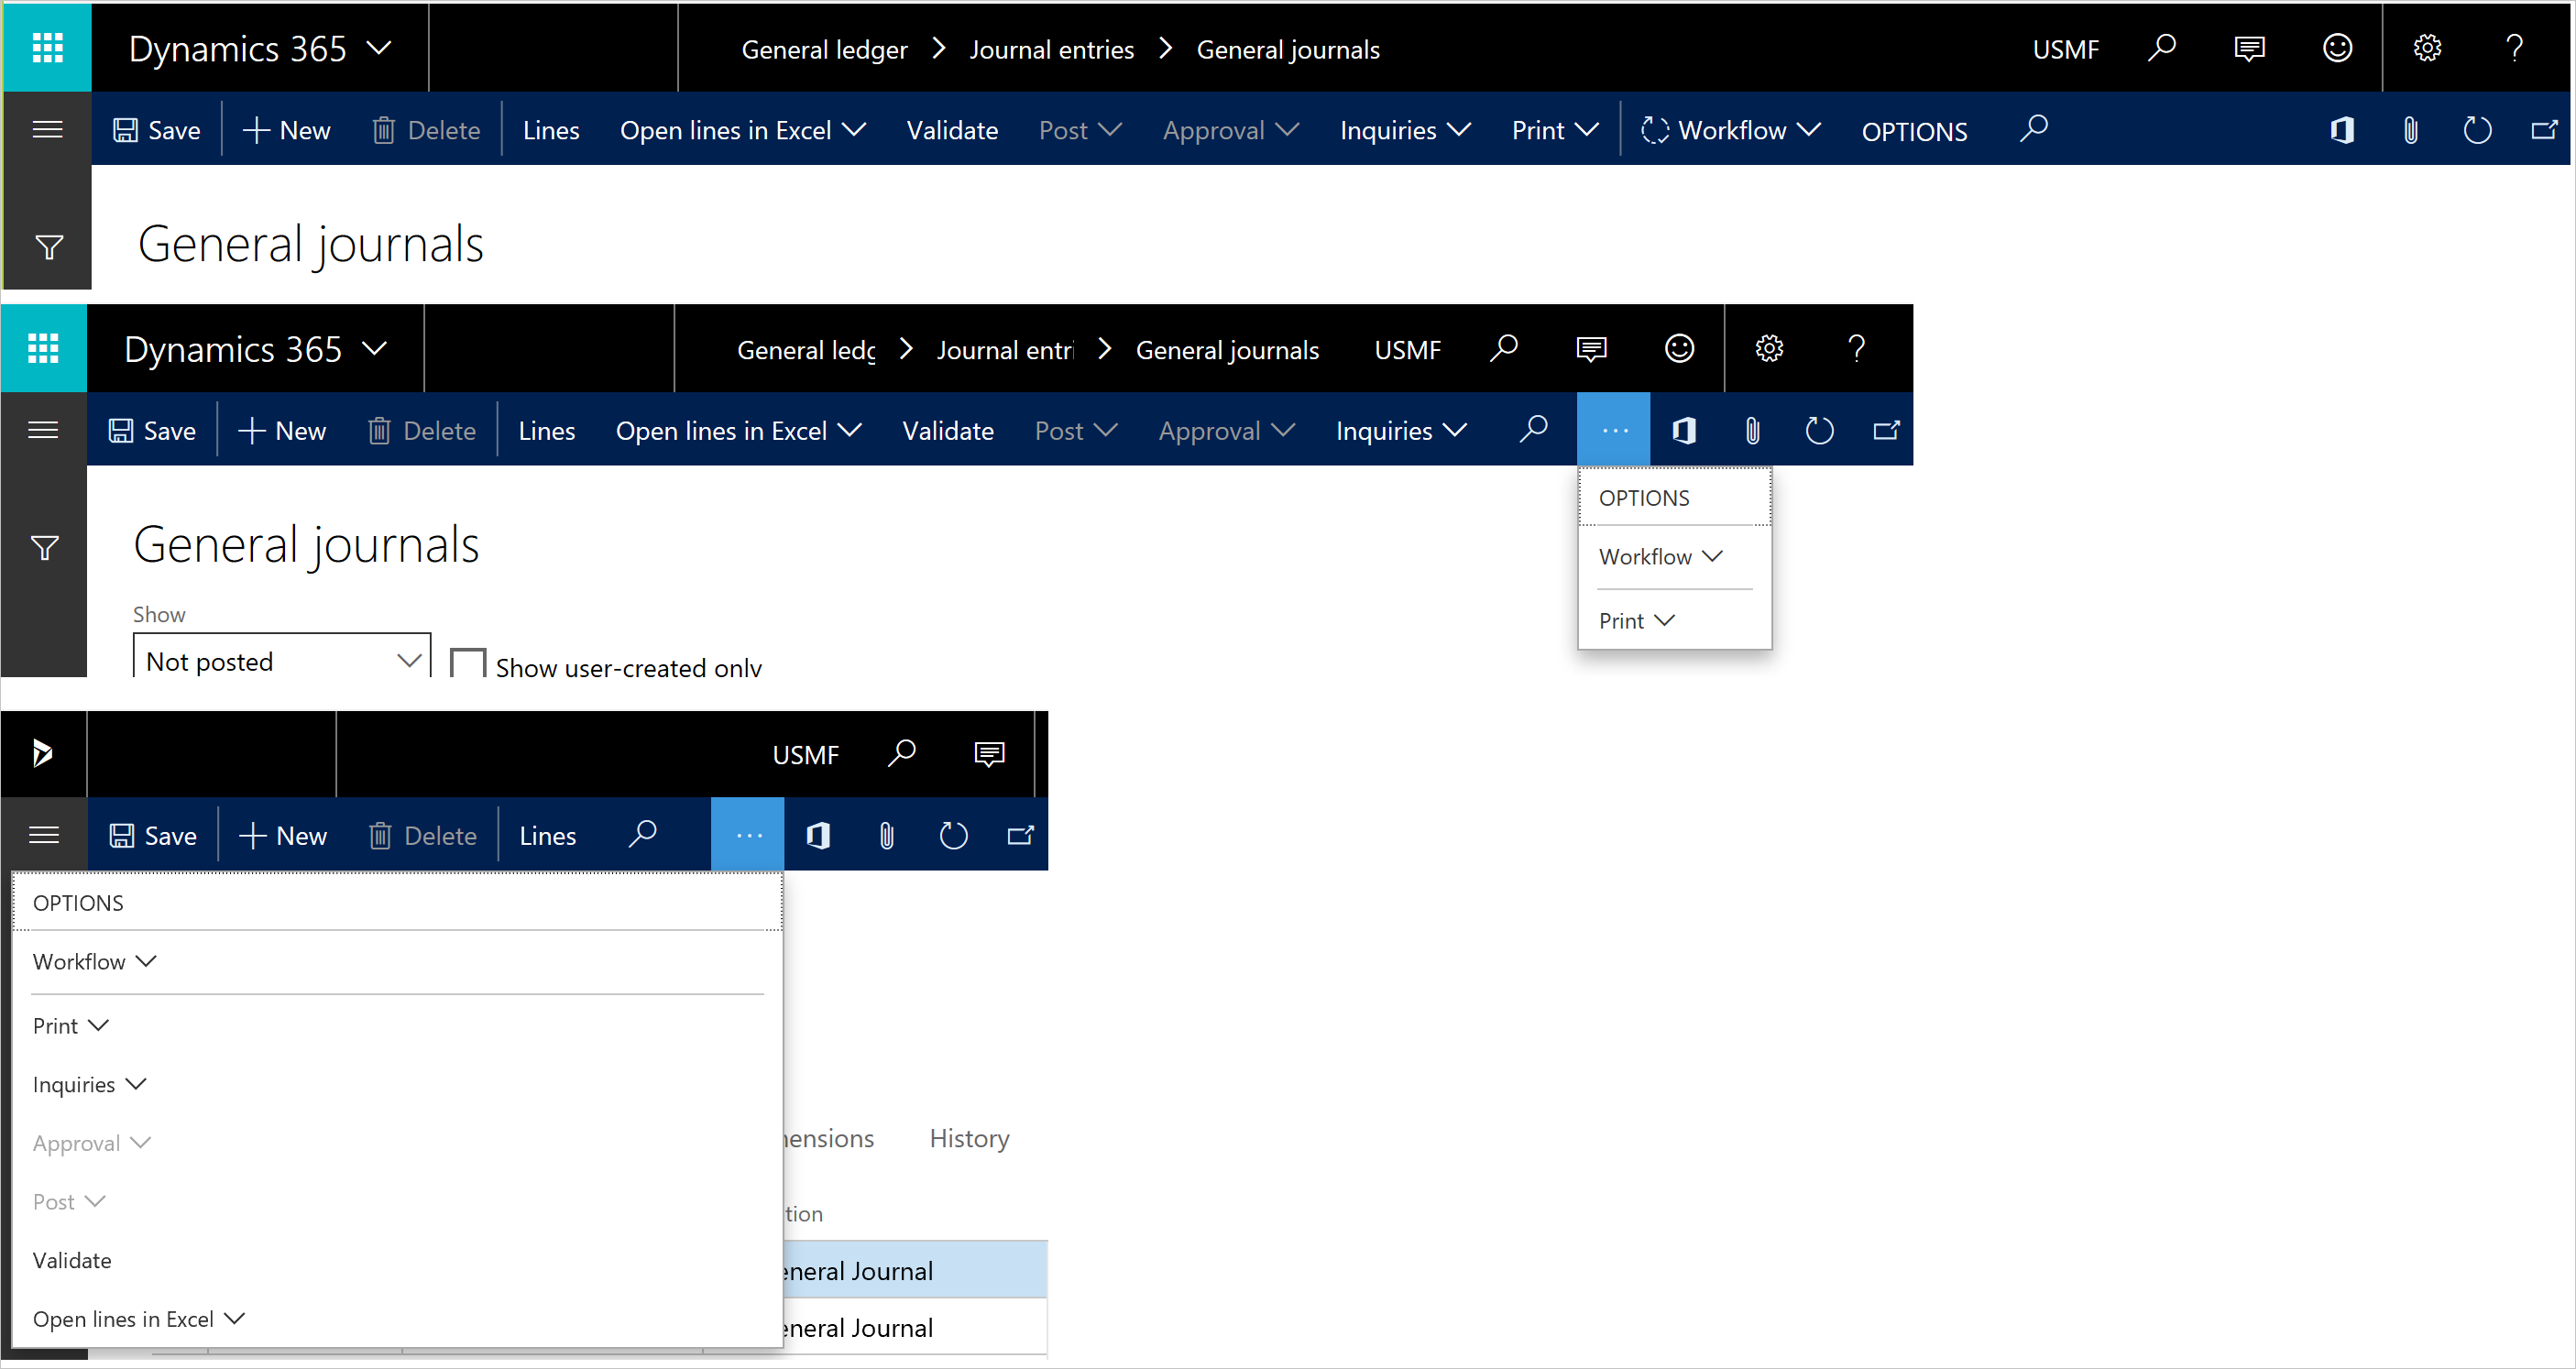
Task: Expand Workflow menu in top action bar
Action: pyautogui.click(x=1731, y=130)
